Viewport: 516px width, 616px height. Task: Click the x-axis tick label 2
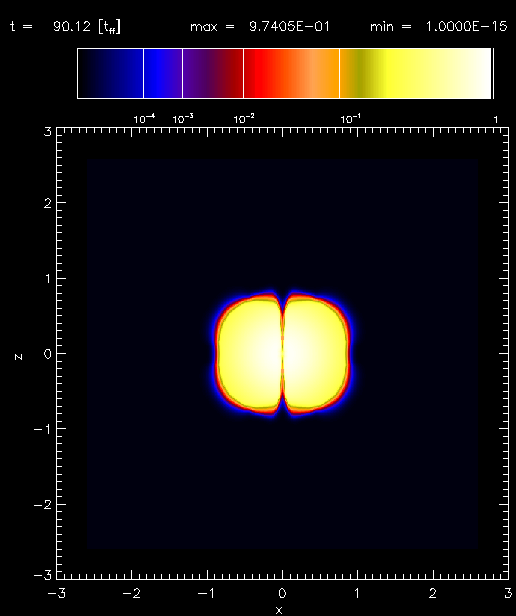tap(432, 593)
